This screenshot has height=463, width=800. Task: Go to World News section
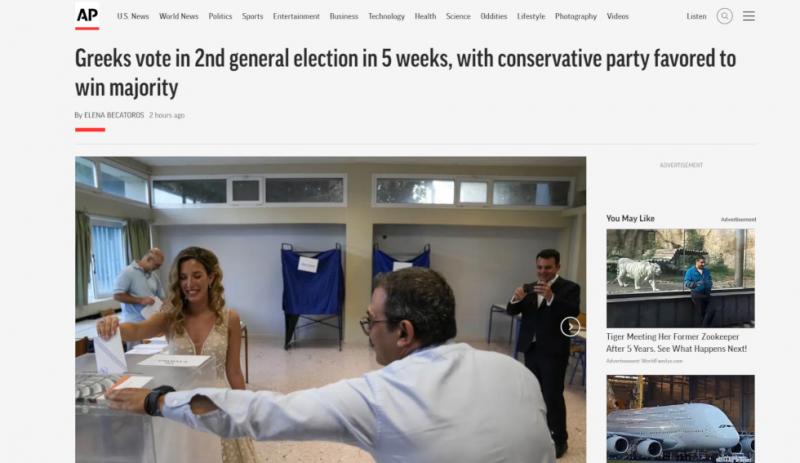(x=179, y=16)
